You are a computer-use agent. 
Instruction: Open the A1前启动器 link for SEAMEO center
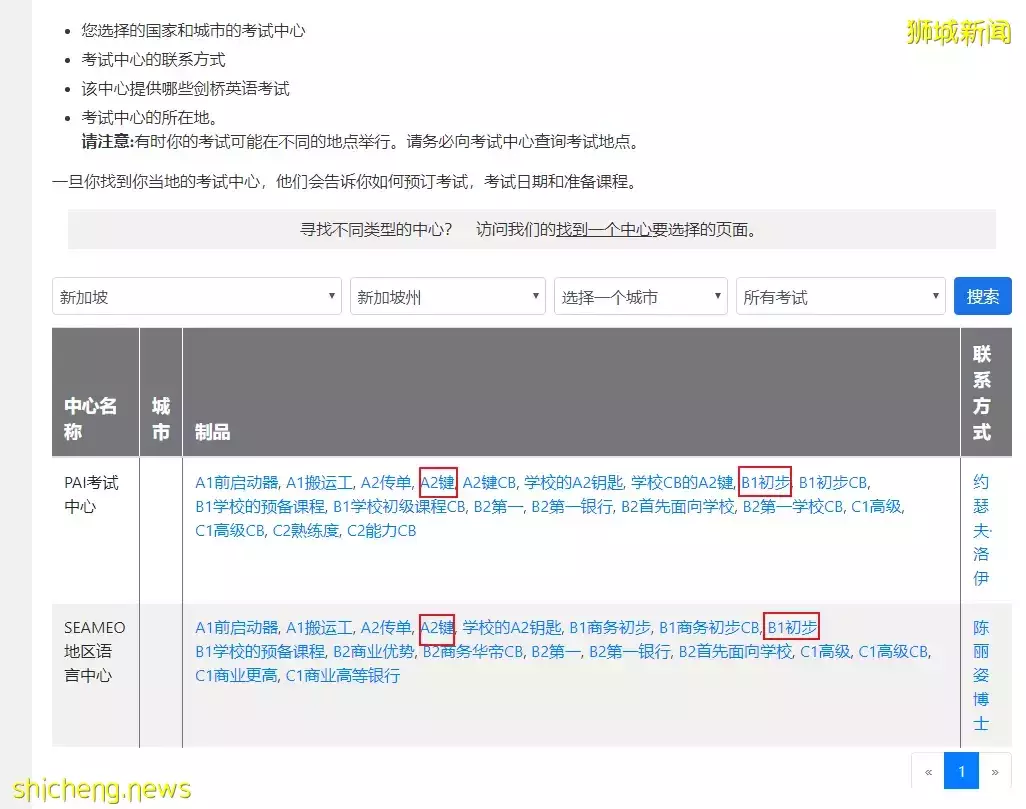coord(239,627)
